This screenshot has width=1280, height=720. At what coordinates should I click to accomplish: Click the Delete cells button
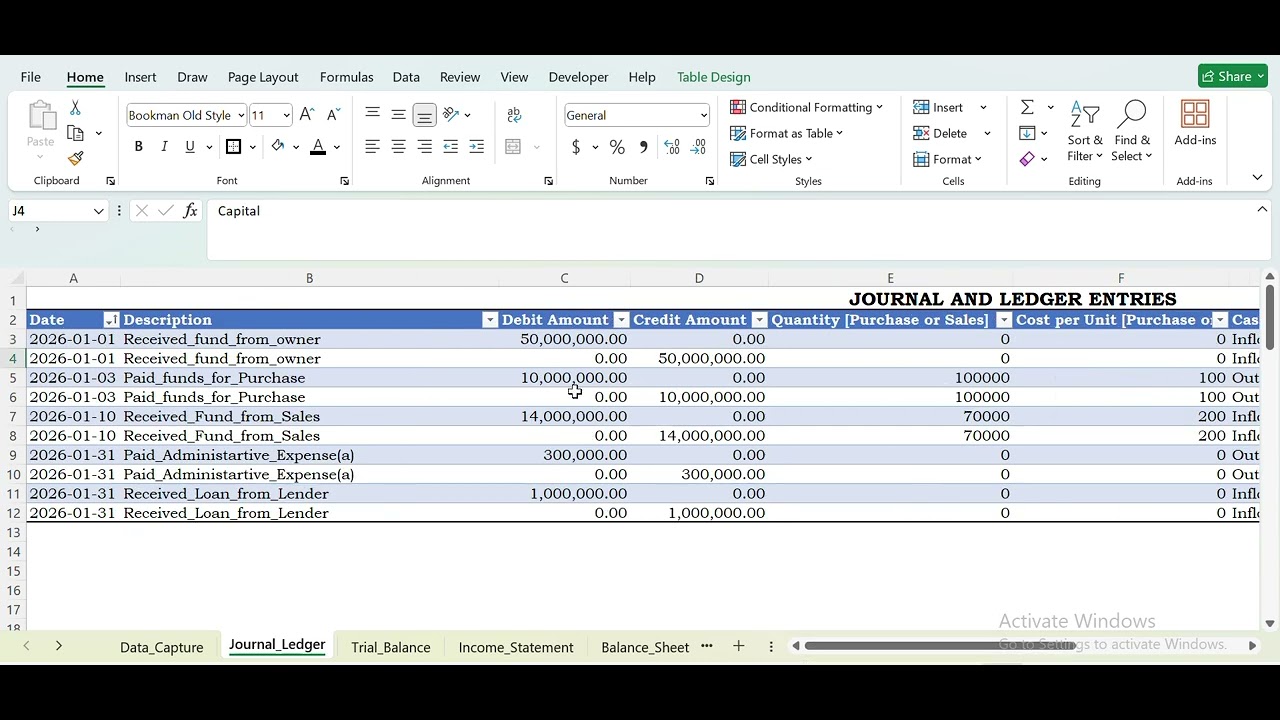941,133
